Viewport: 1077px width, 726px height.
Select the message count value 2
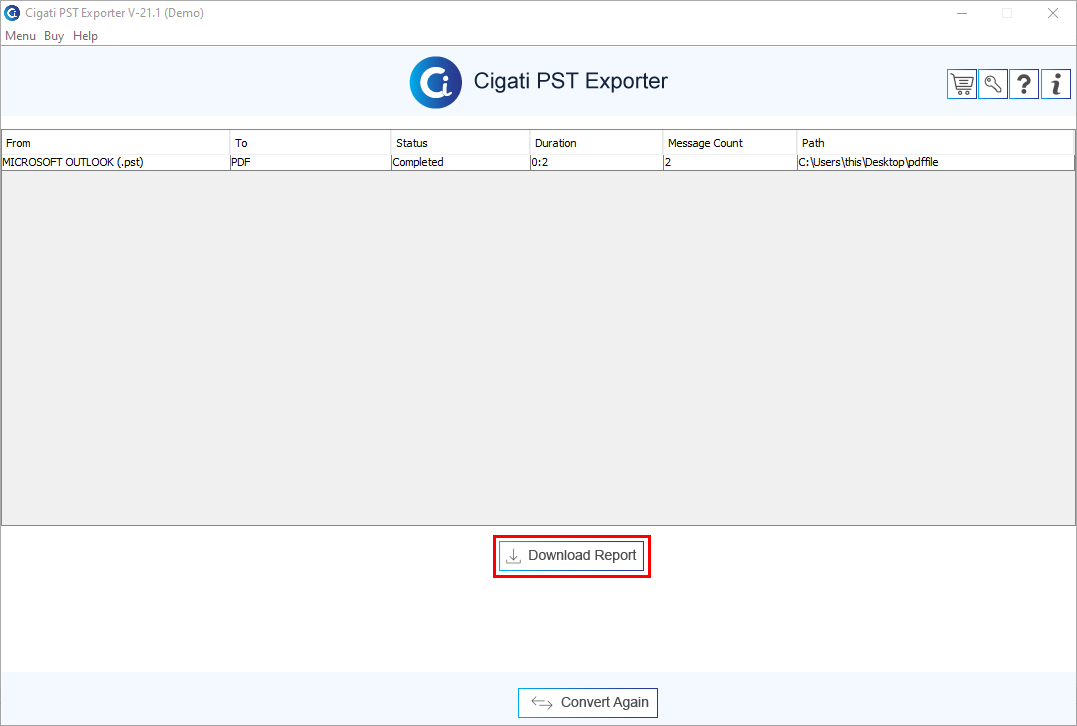pyautogui.click(x=729, y=162)
